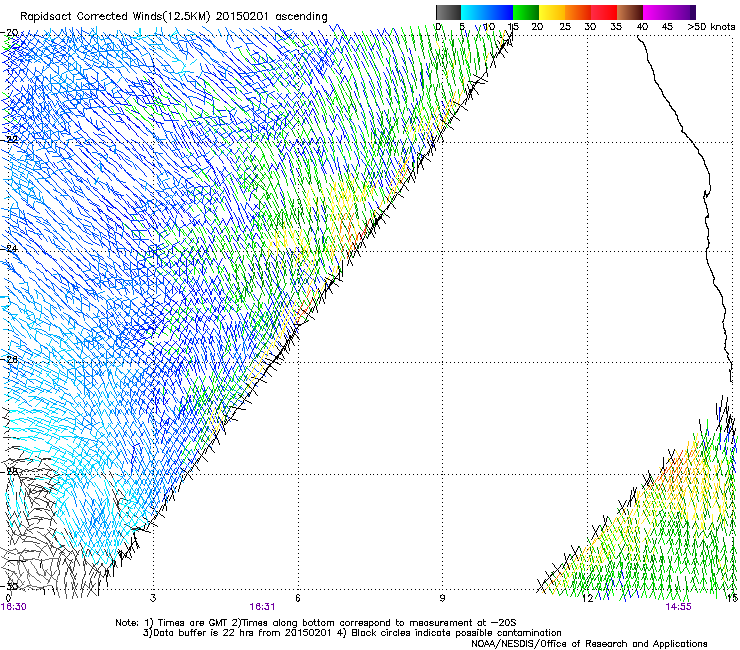Screen dimensions: 740x650
Task: Click the orange 25-30 knots legend swatch
Action: (578, 12)
